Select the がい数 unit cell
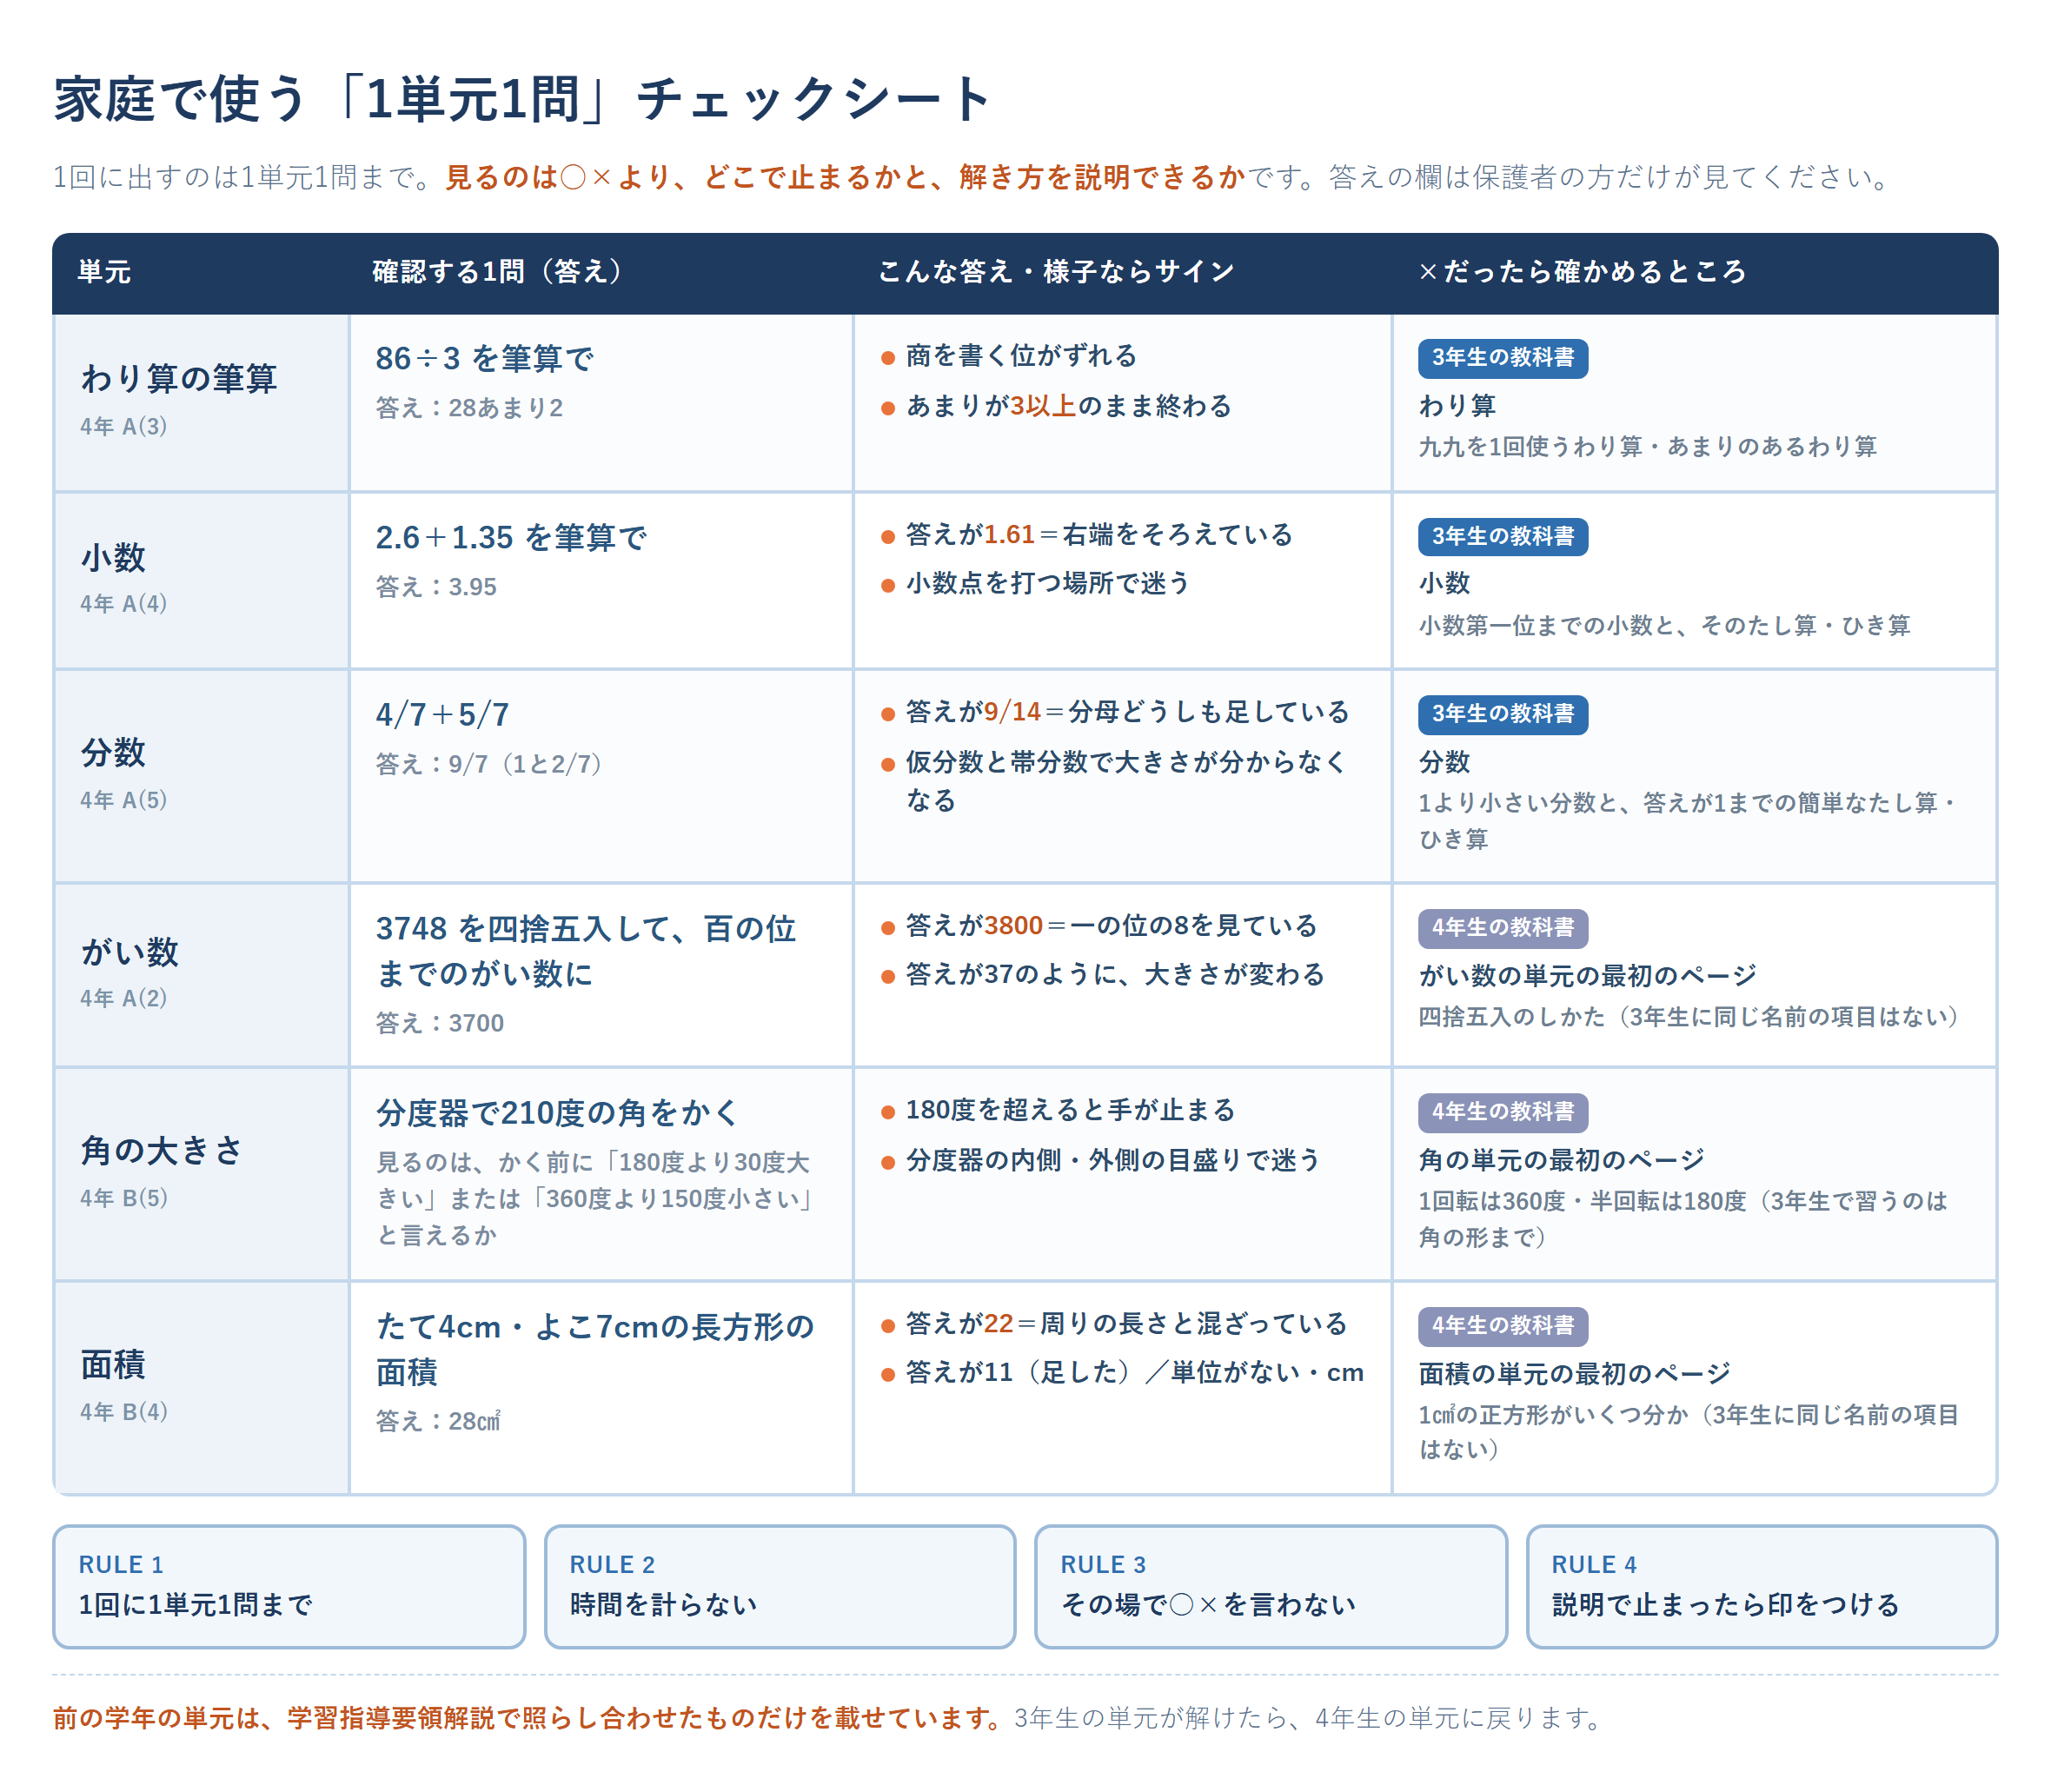 (201, 975)
